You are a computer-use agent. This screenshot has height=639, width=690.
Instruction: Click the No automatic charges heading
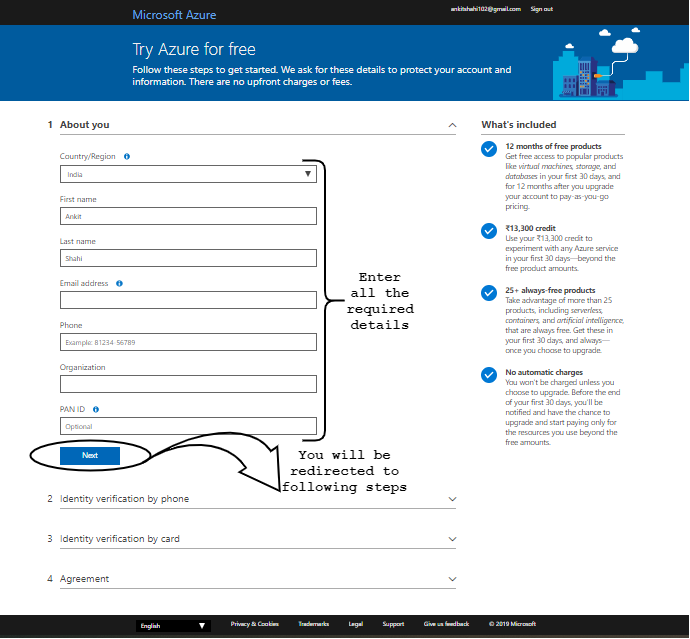(544, 372)
